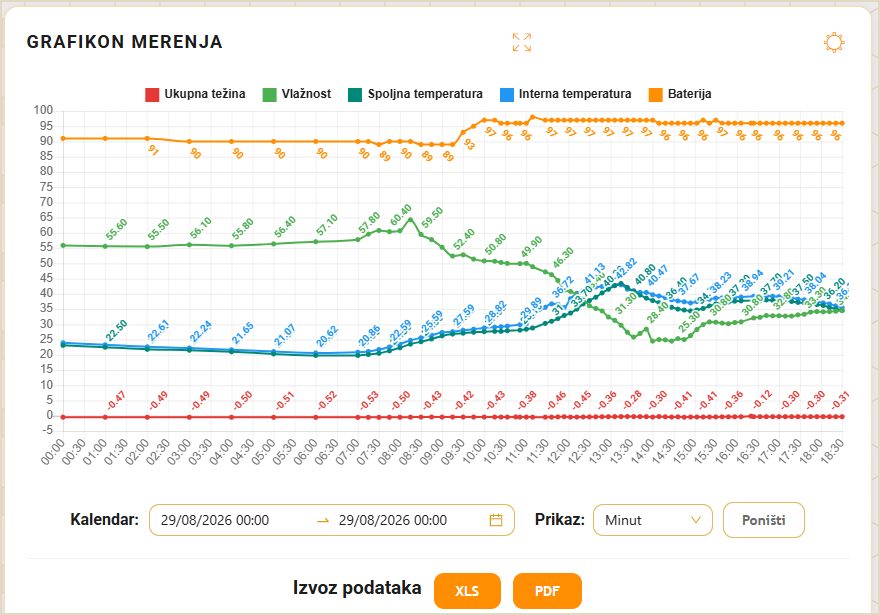The height and width of the screenshot is (615, 880).
Task: Hide Spoljna temperatura series
Action: [x=415, y=94]
